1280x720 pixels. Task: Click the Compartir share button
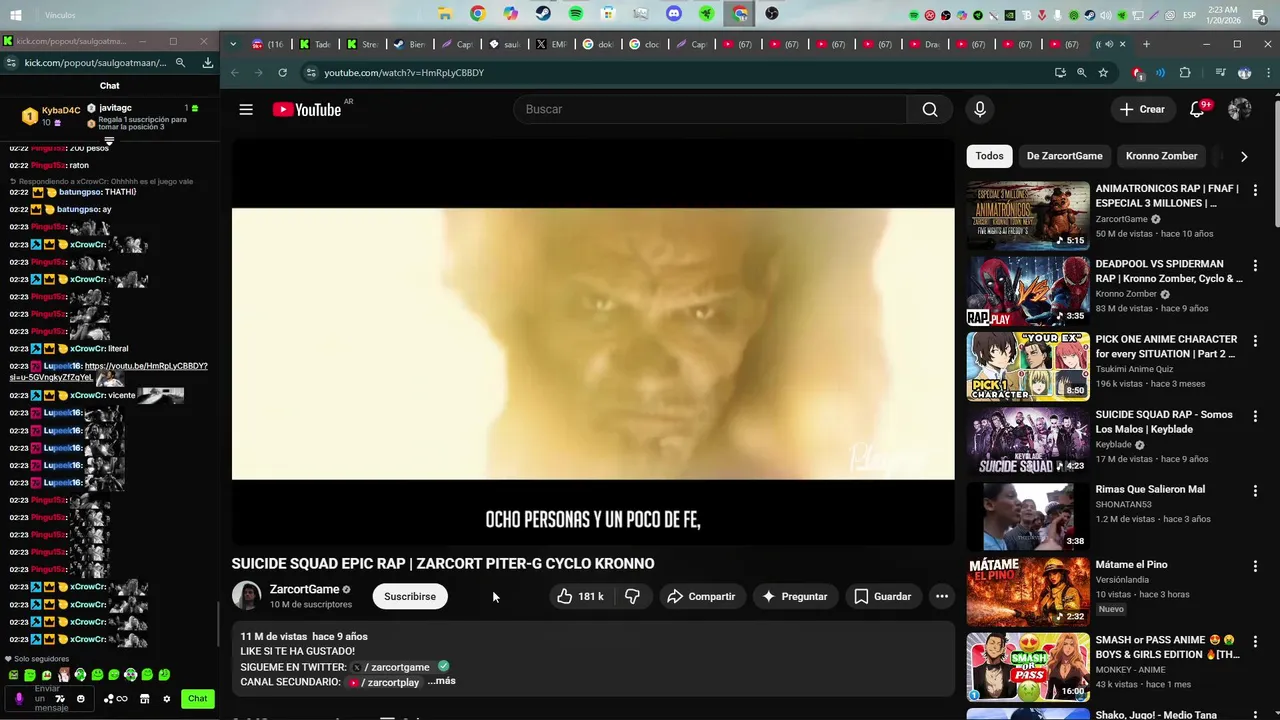tap(701, 596)
